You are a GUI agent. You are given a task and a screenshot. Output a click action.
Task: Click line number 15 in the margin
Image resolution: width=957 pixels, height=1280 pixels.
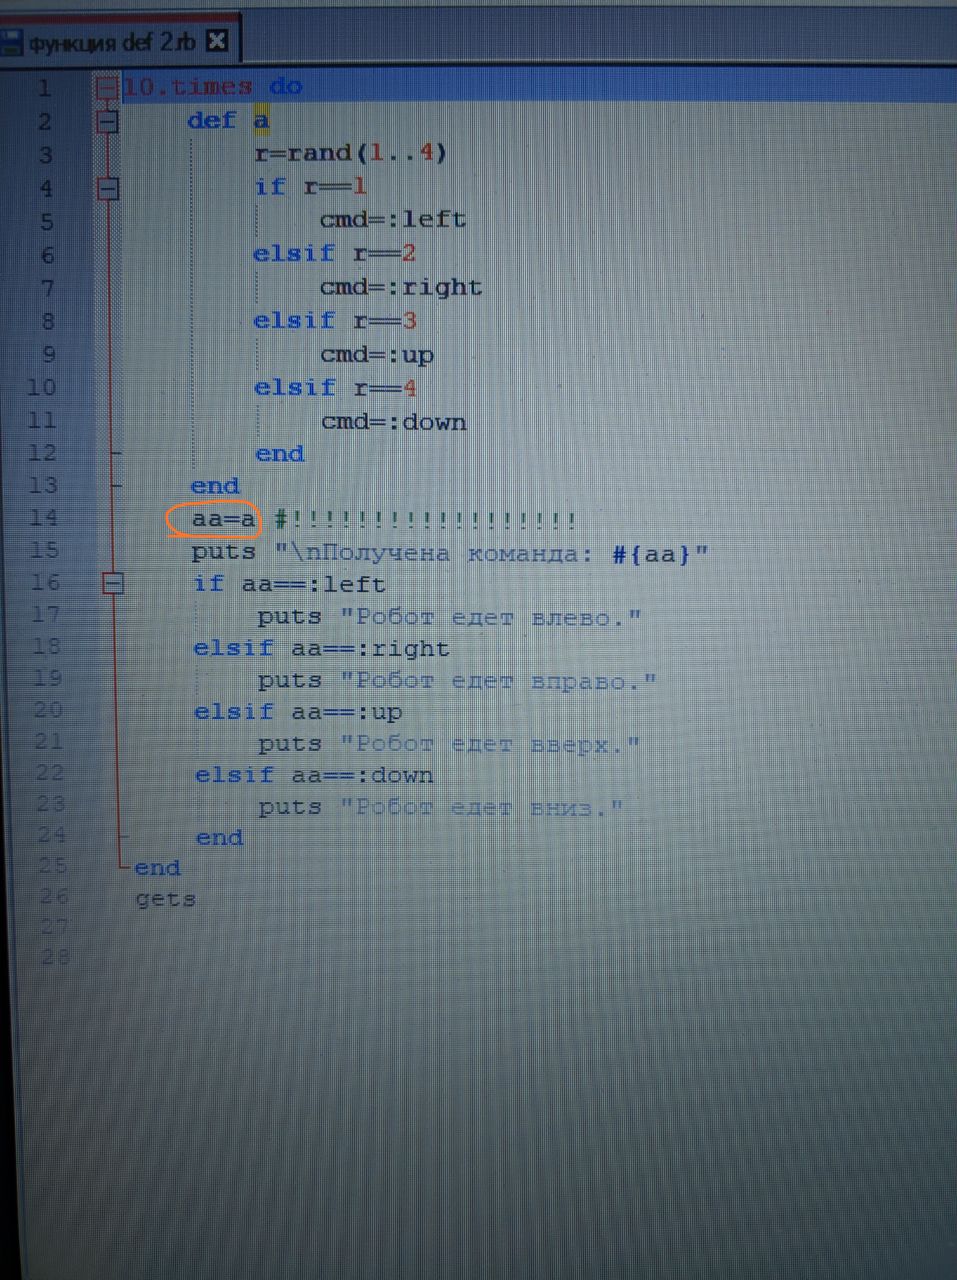coord(45,549)
